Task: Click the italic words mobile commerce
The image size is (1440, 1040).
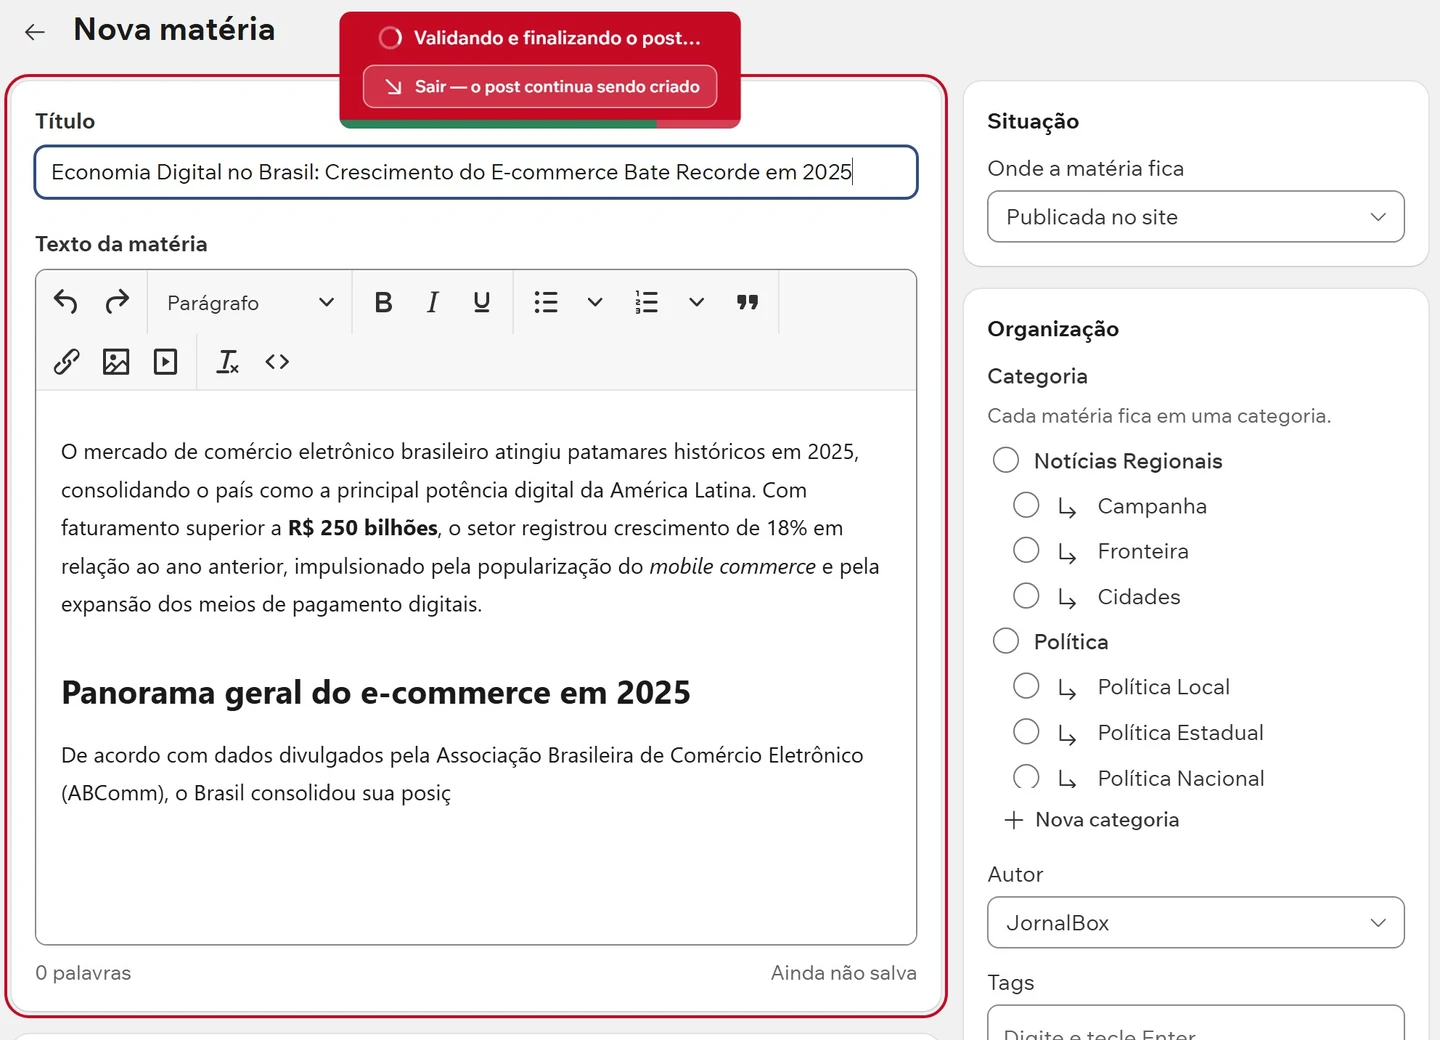Action: [733, 566]
